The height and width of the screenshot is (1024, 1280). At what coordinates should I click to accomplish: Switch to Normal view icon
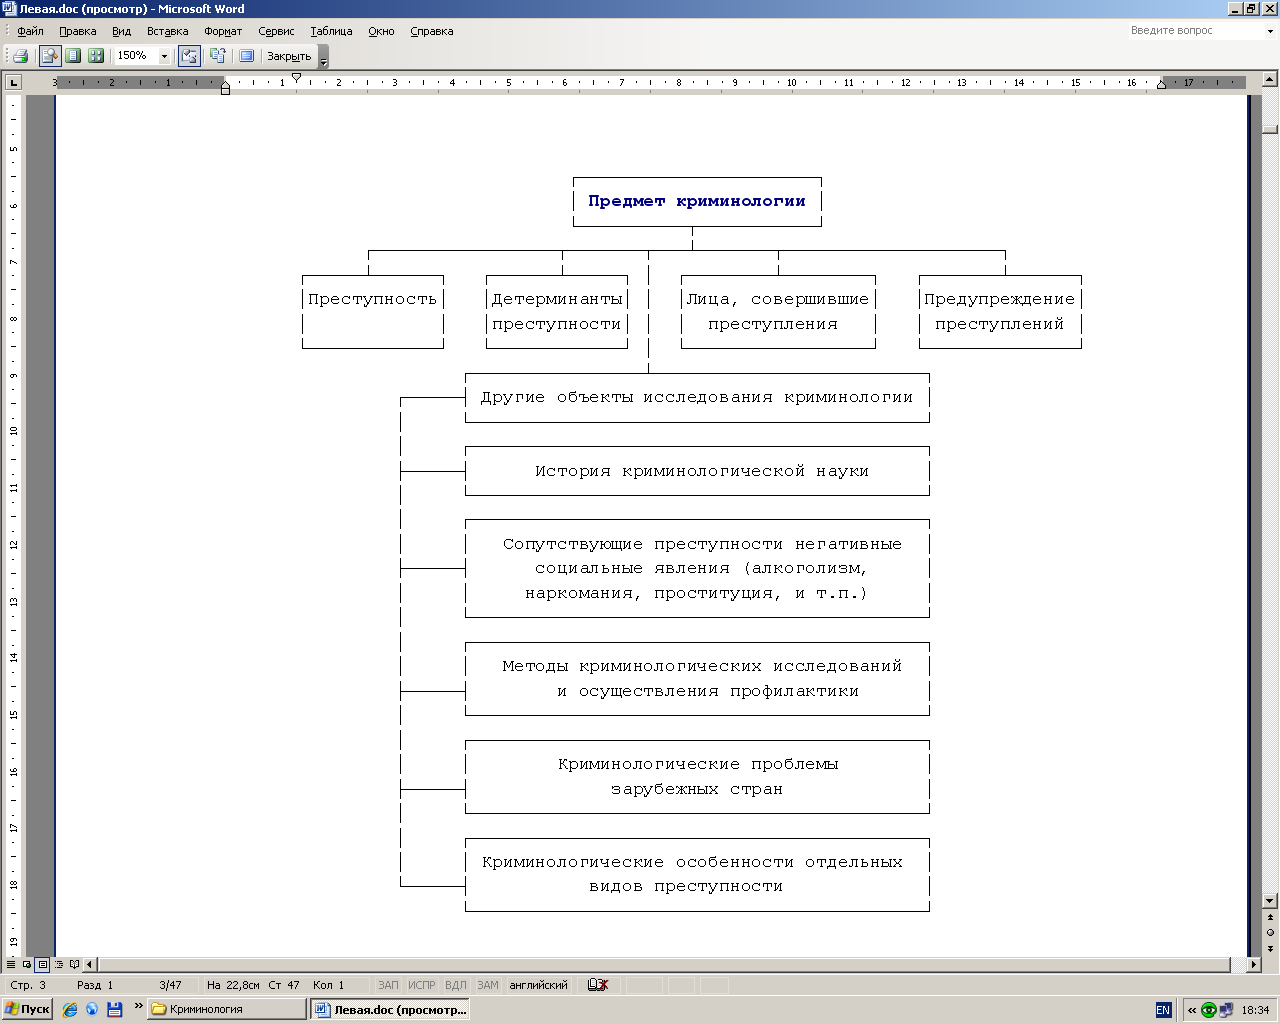[11, 964]
